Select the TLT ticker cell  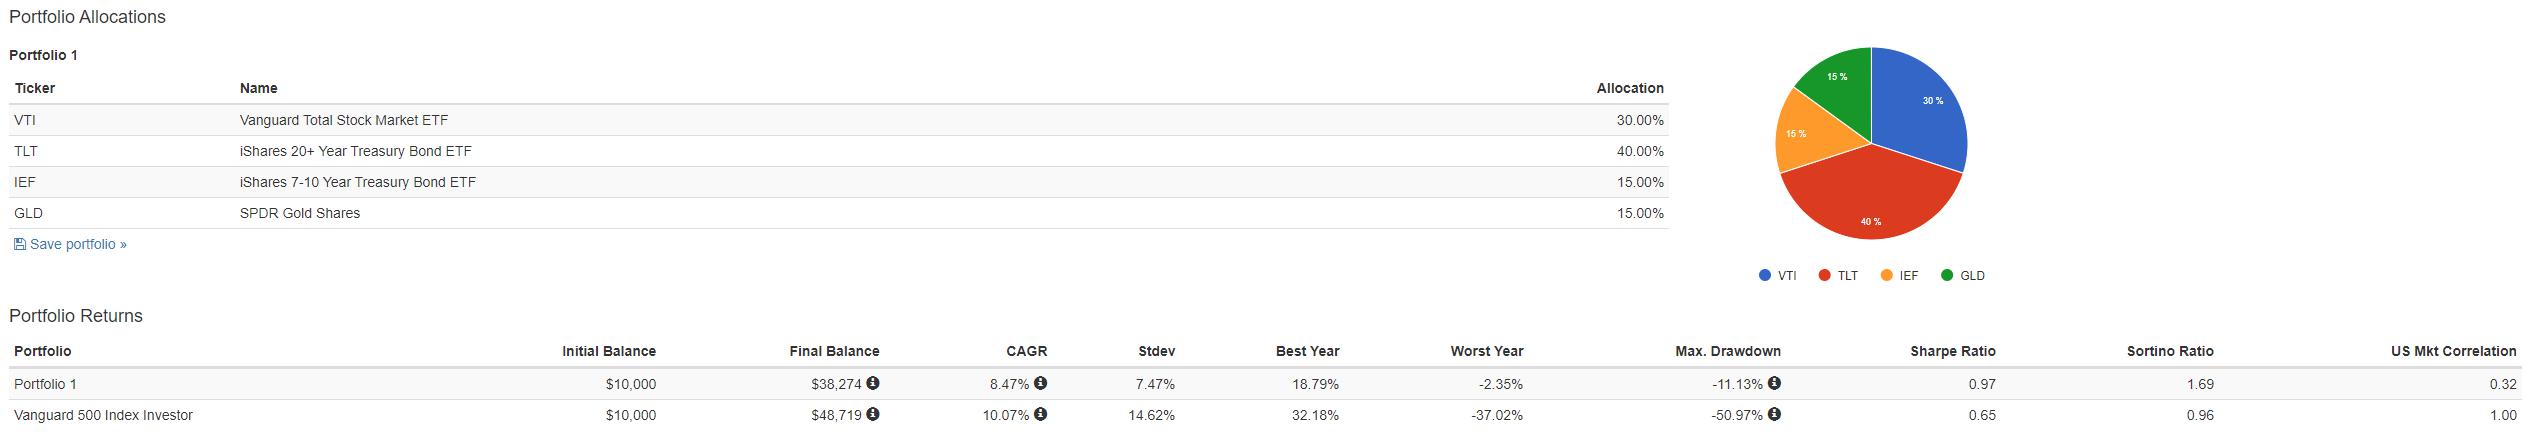[x=26, y=151]
